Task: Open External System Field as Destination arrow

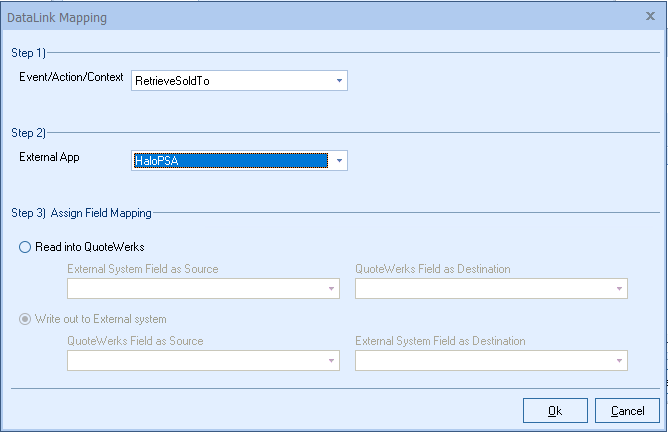Action: 618,361
